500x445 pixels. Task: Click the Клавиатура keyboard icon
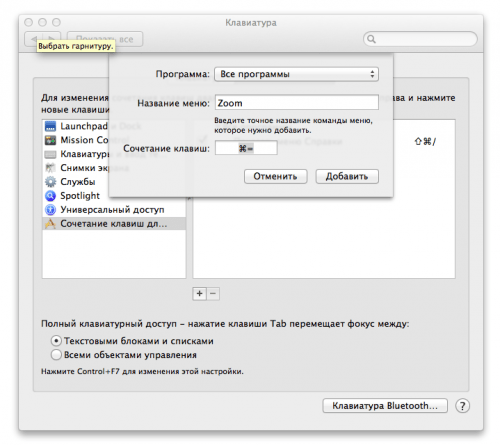(50, 154)
